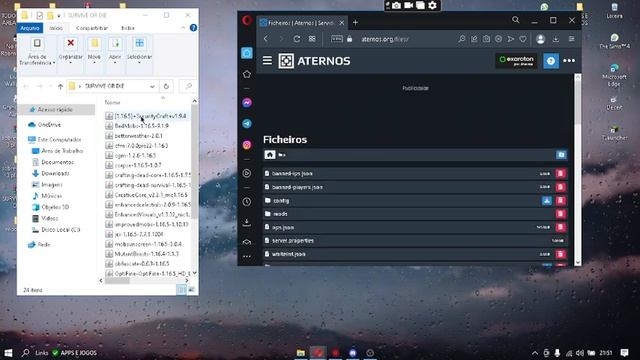
Task: Click the Explorer search box
Action: 188,87
